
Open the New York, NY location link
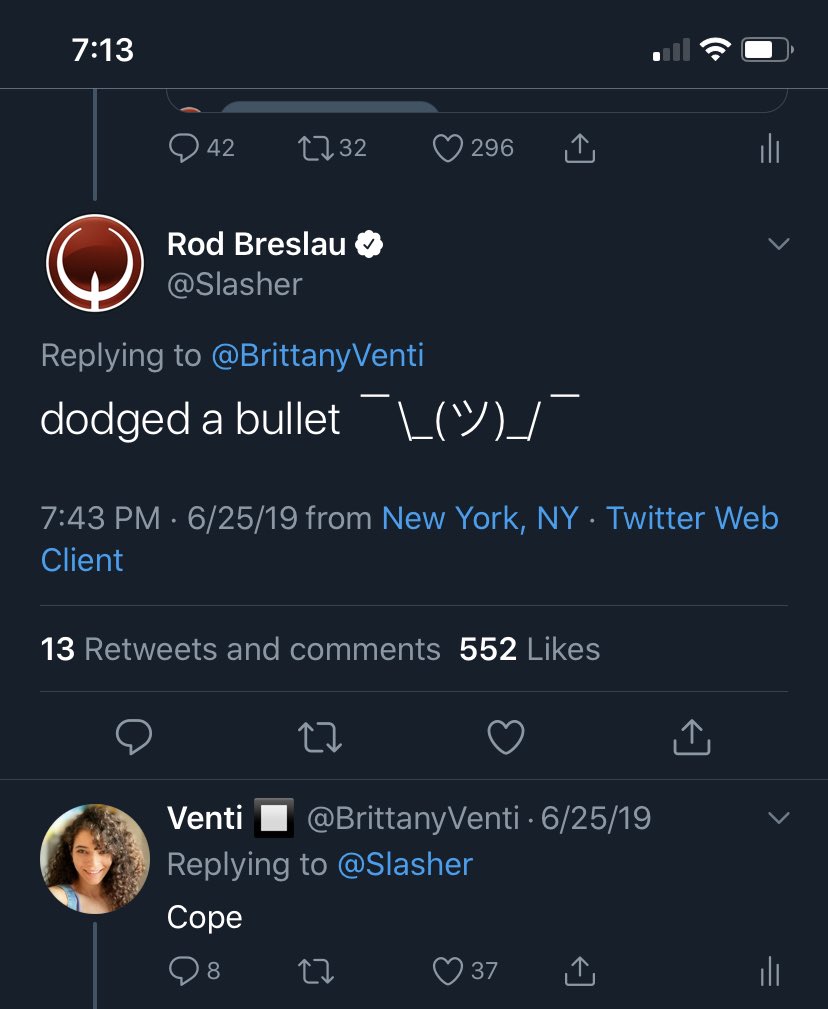point(480,519)
